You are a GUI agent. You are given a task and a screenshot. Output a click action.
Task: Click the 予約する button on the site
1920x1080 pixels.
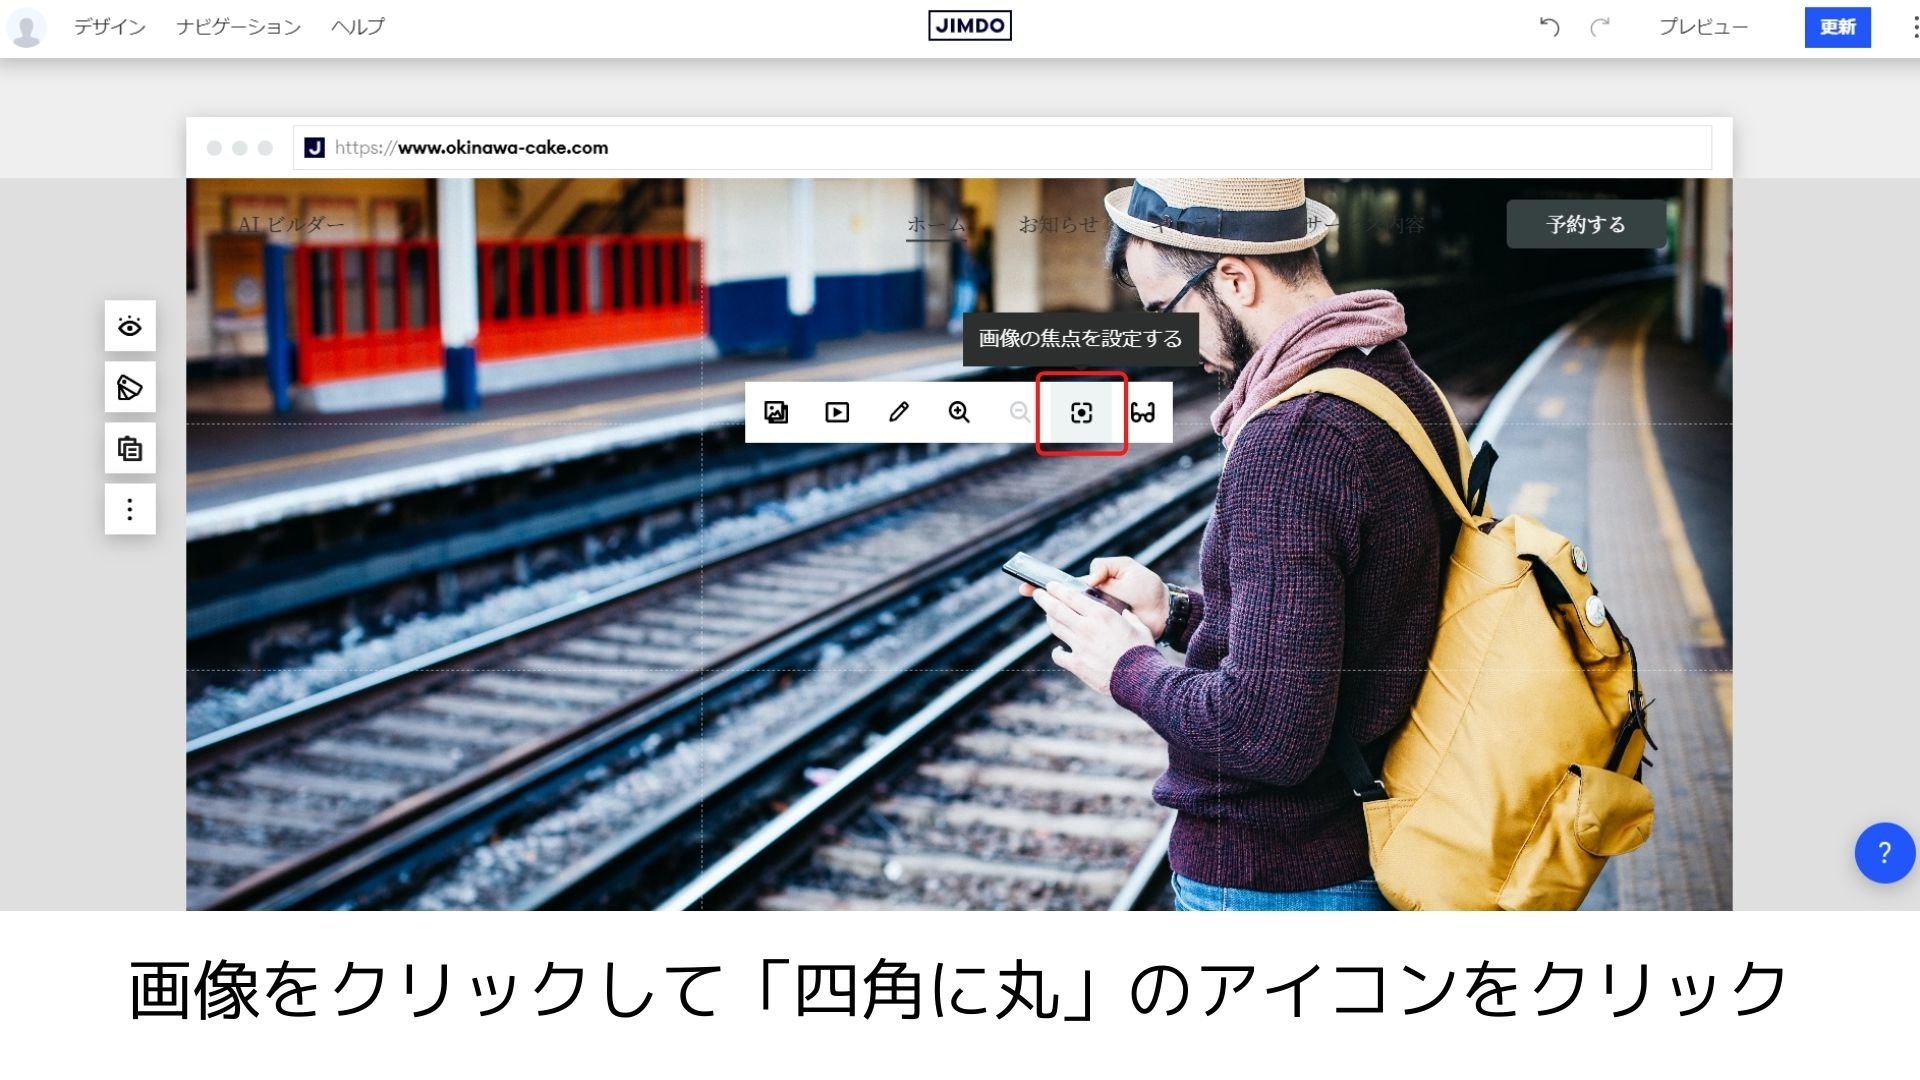click(x=1586, y=224)
